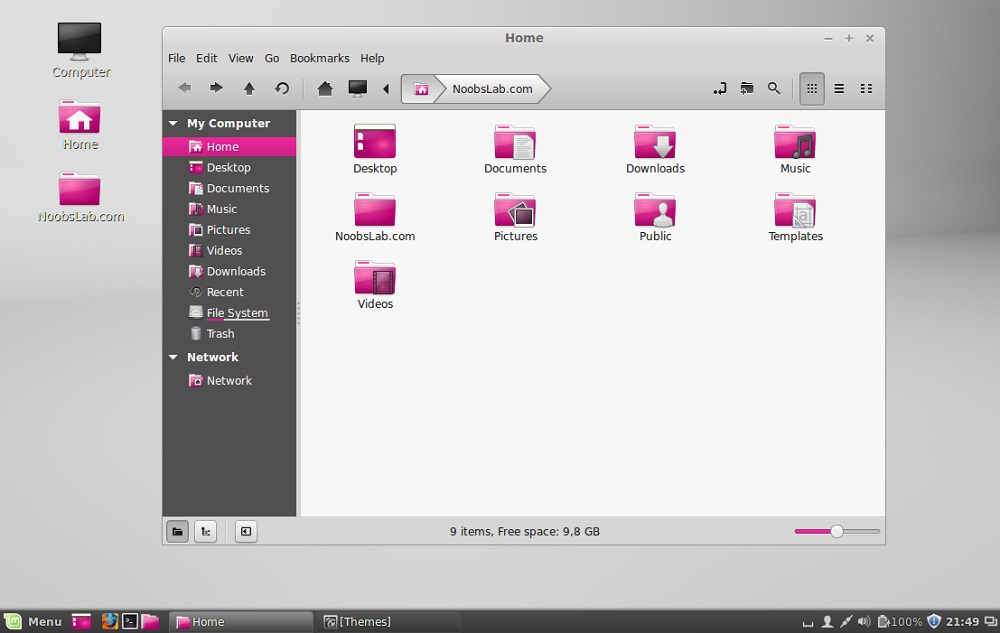
Task: Select NoobsLab.com folder in file pane
Action: tap(375, 209)
